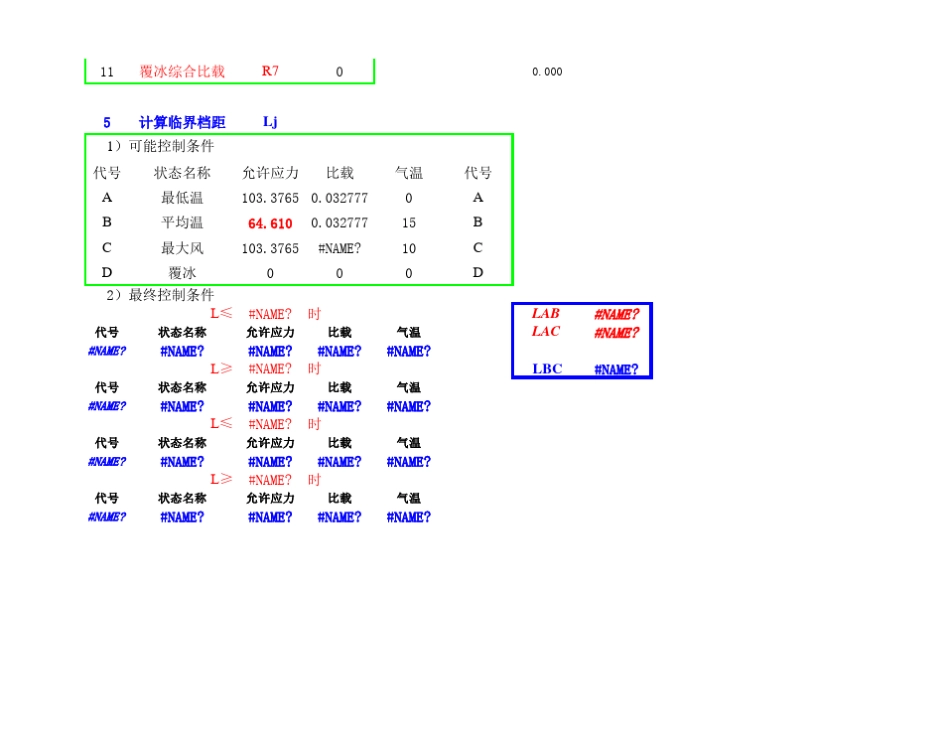Click the 0.000 value cell
This screenshot has height=735, width=950.
pyautogui.click(x=547, y=72)
